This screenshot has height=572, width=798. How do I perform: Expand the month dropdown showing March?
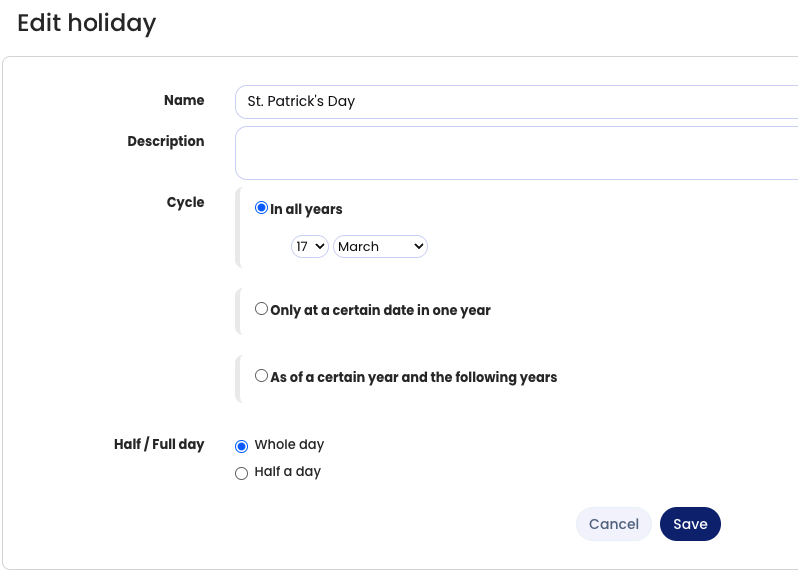coord(380,246)
